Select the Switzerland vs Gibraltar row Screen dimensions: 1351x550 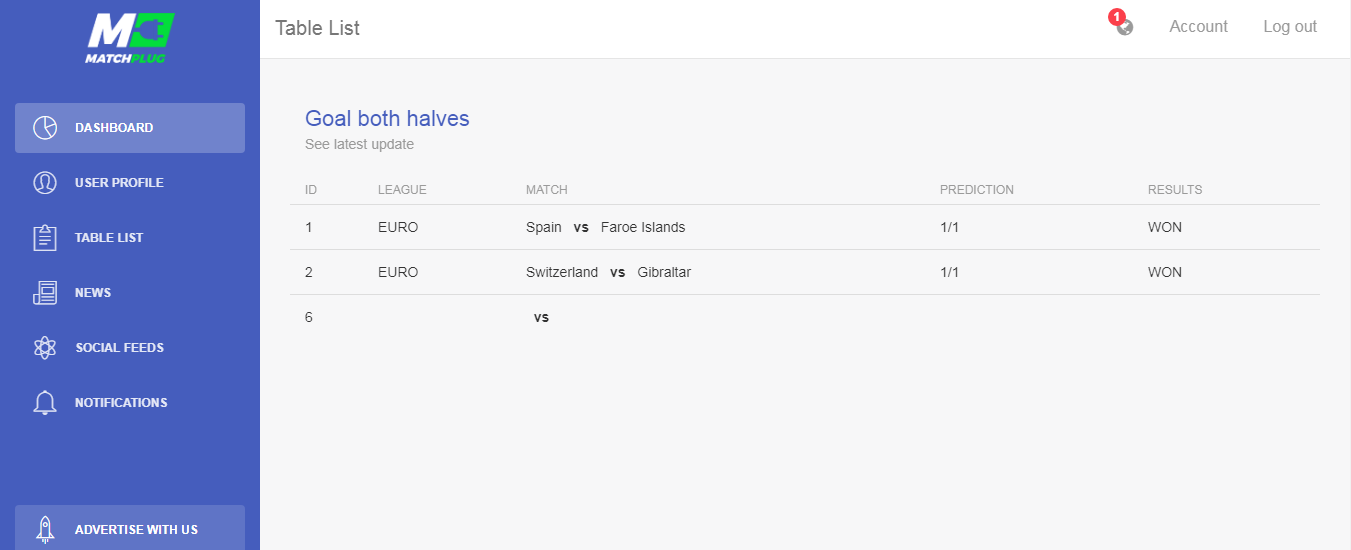tap(805, 272)
